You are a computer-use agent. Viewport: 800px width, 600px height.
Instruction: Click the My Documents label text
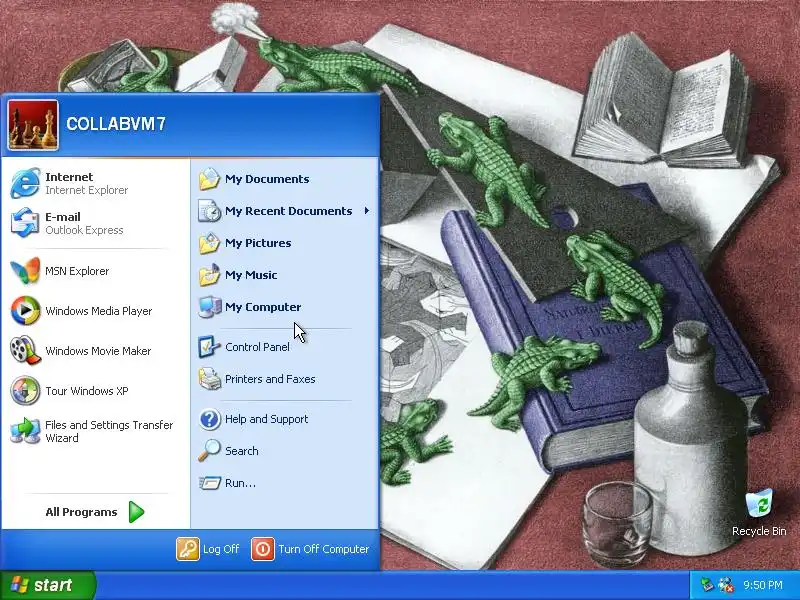click(267, 179)
